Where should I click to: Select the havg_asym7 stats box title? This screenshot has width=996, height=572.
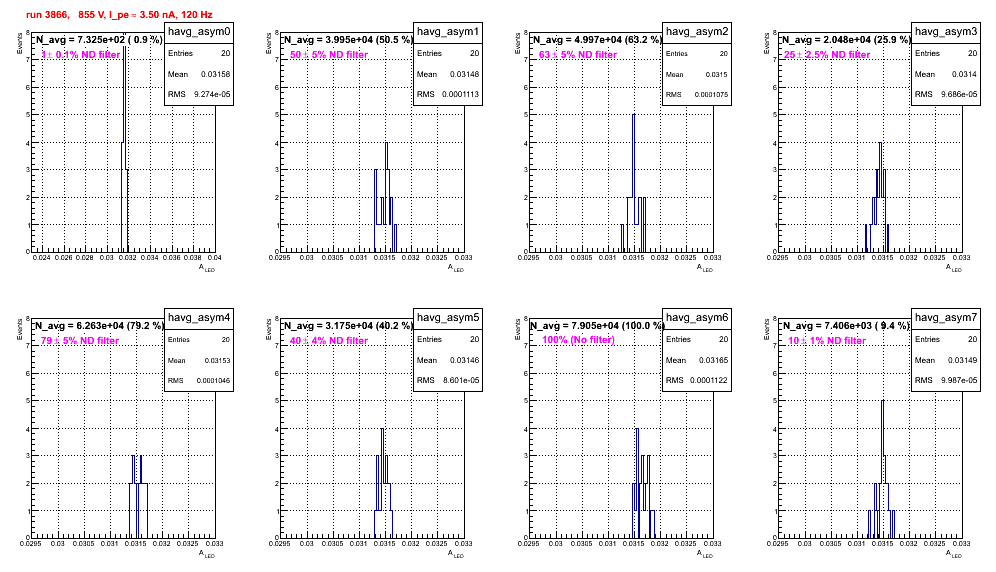(x=946, y=318)
